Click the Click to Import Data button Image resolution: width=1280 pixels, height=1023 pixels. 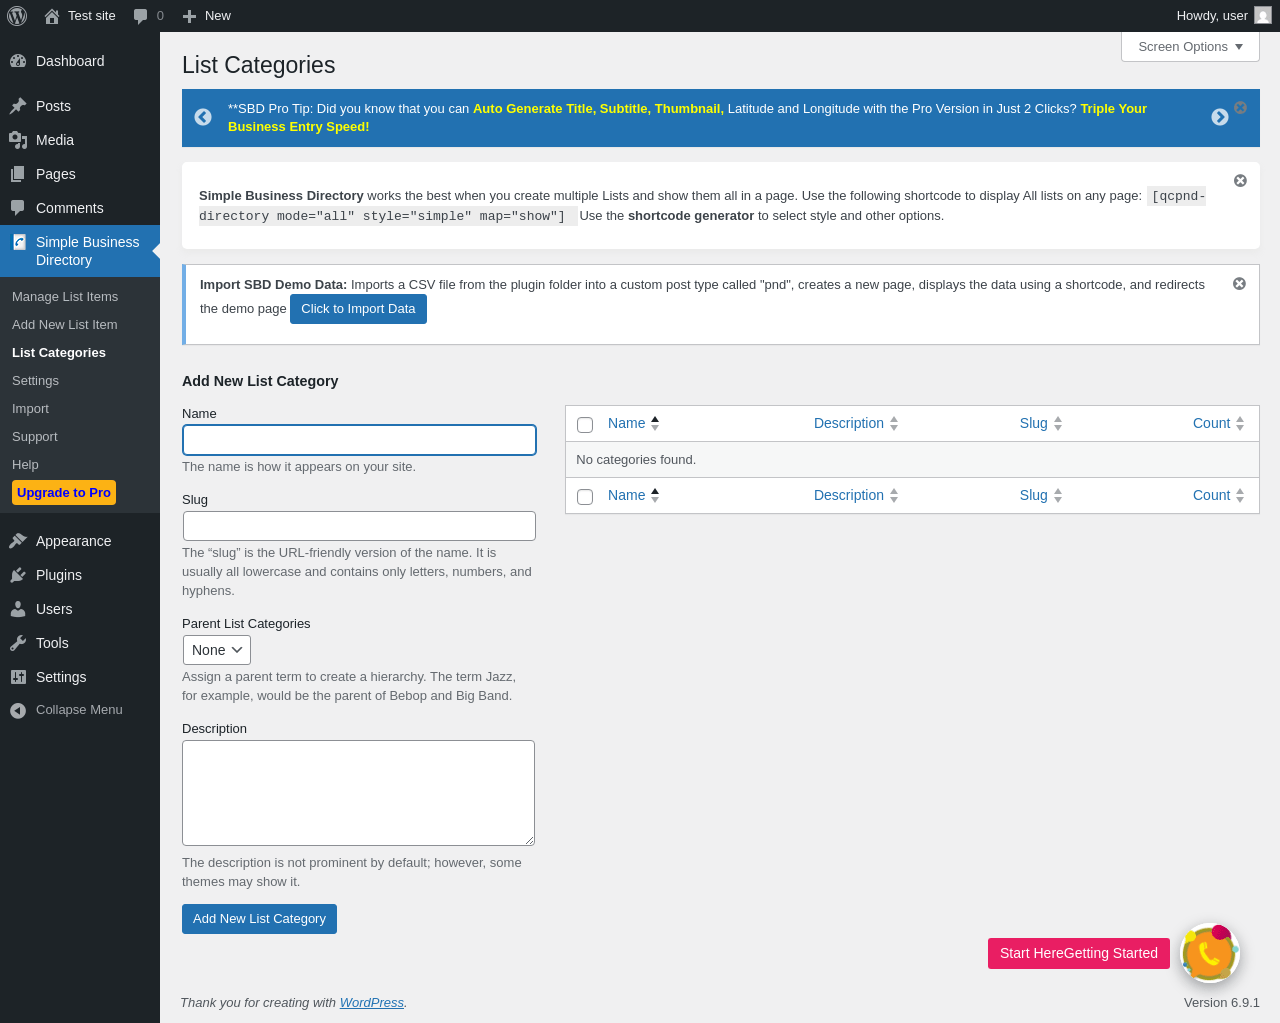[358, 309]
